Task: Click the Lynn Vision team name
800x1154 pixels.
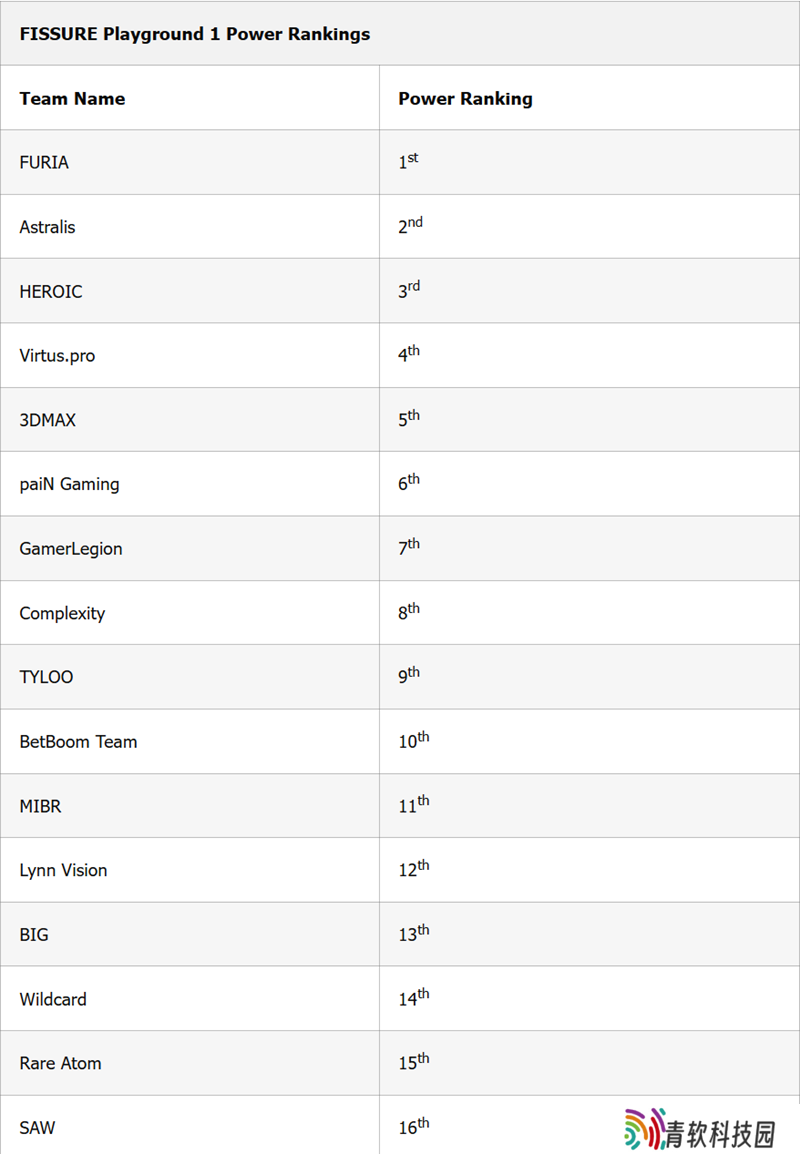Action: [x=63, y=870]
